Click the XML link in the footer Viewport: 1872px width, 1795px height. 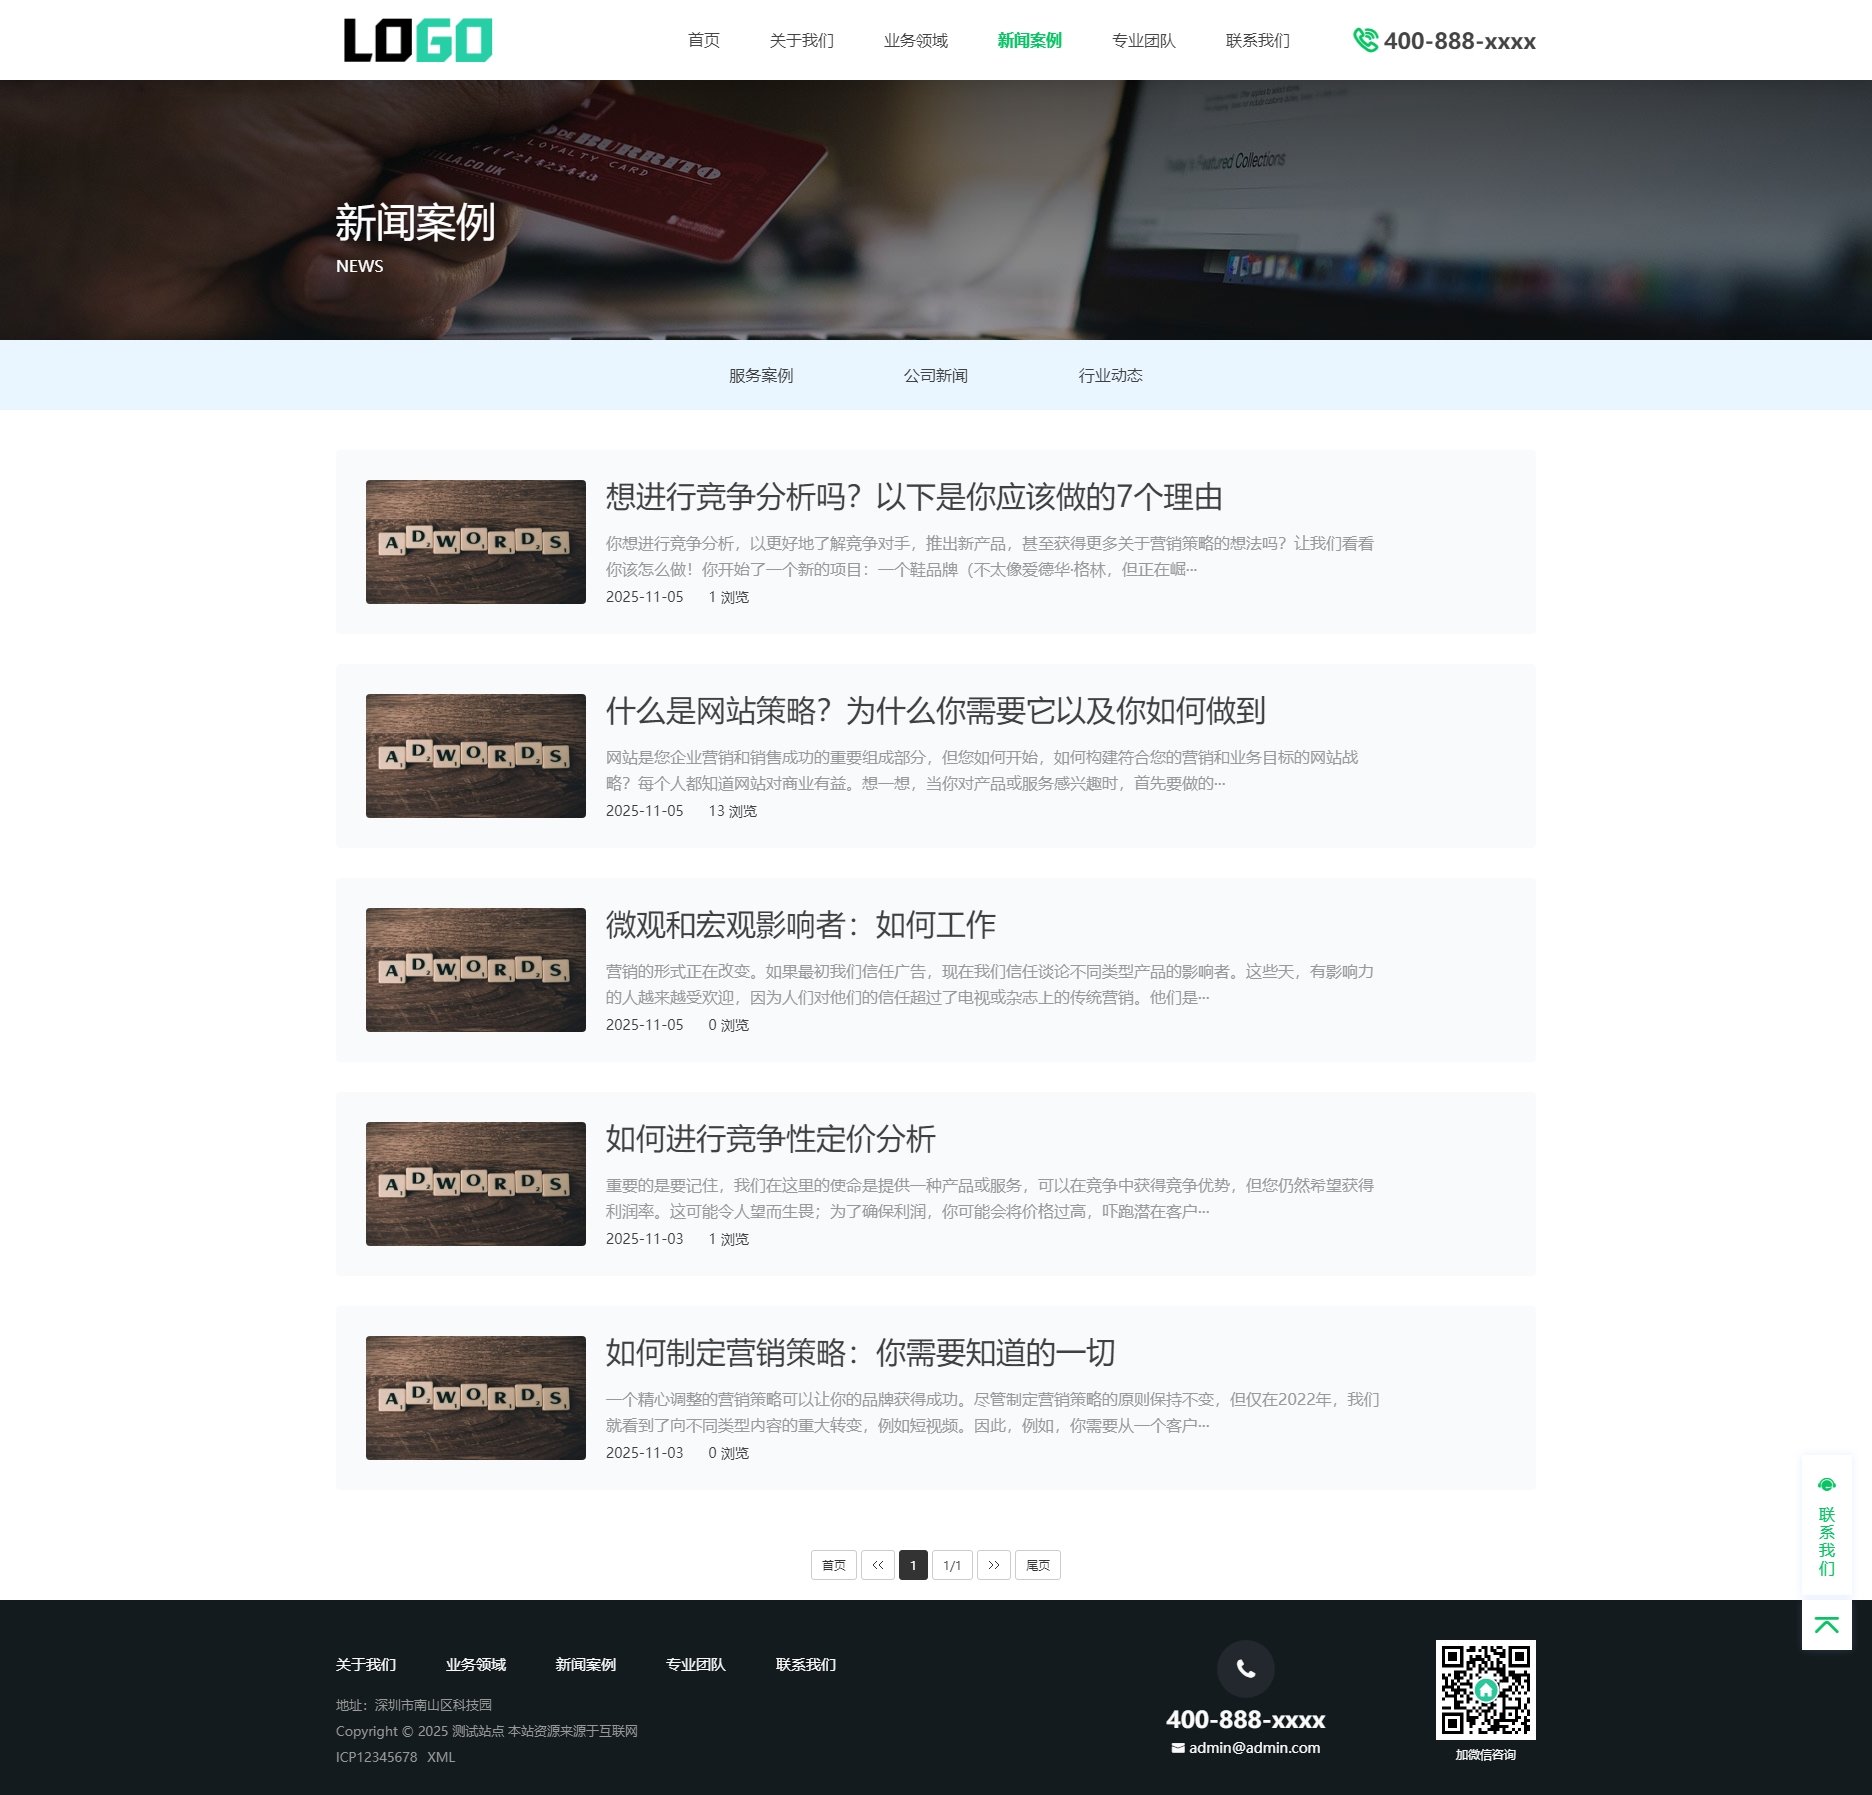coord(443,1756)
